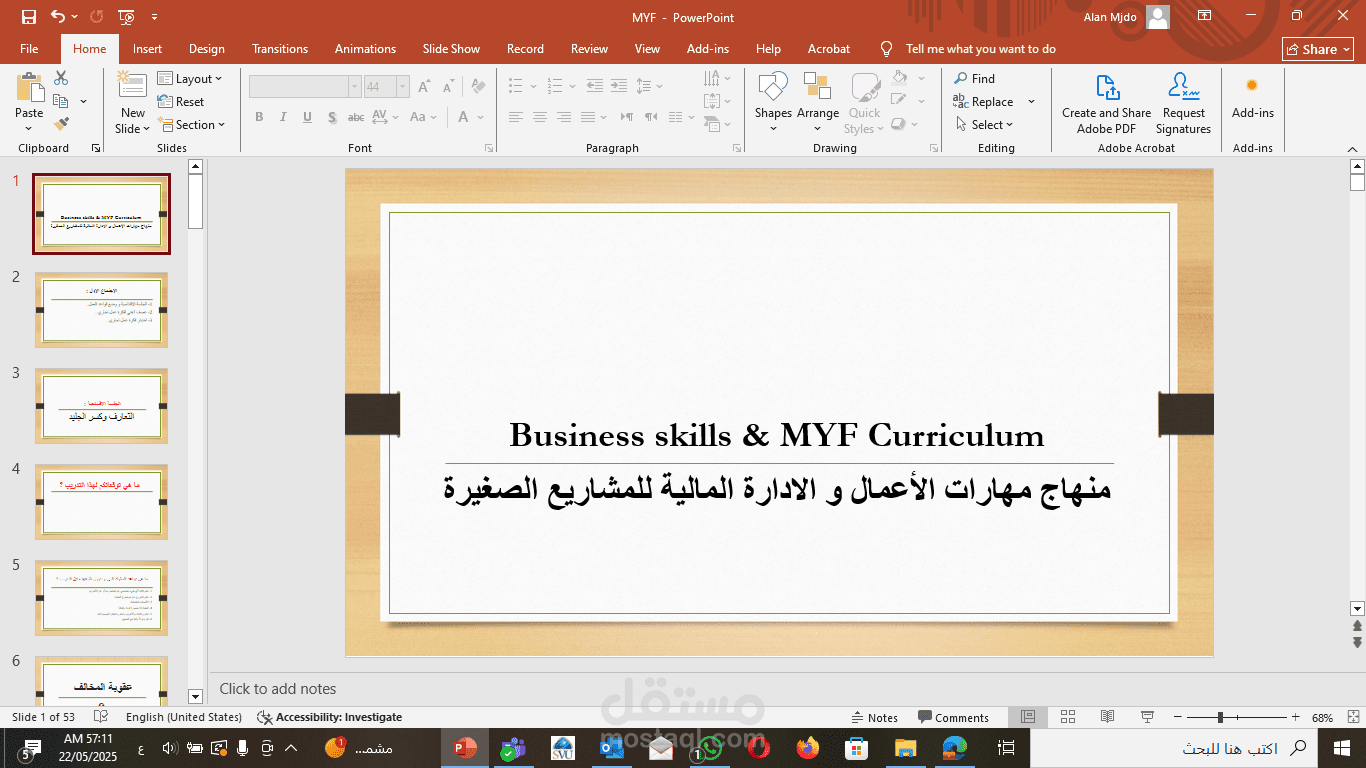Switch to Reading View icon
Screen dimensions: 1366x768
pyautogui.click(x=1108, y=717)
